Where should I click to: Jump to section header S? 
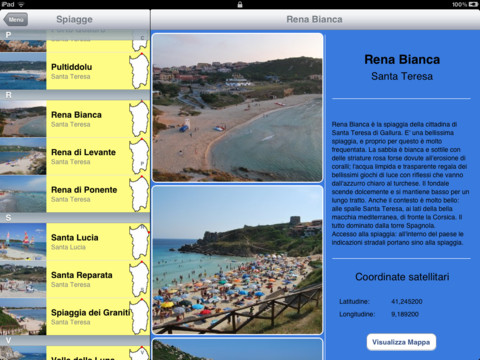pyautogui.click(x=75, y=218)
